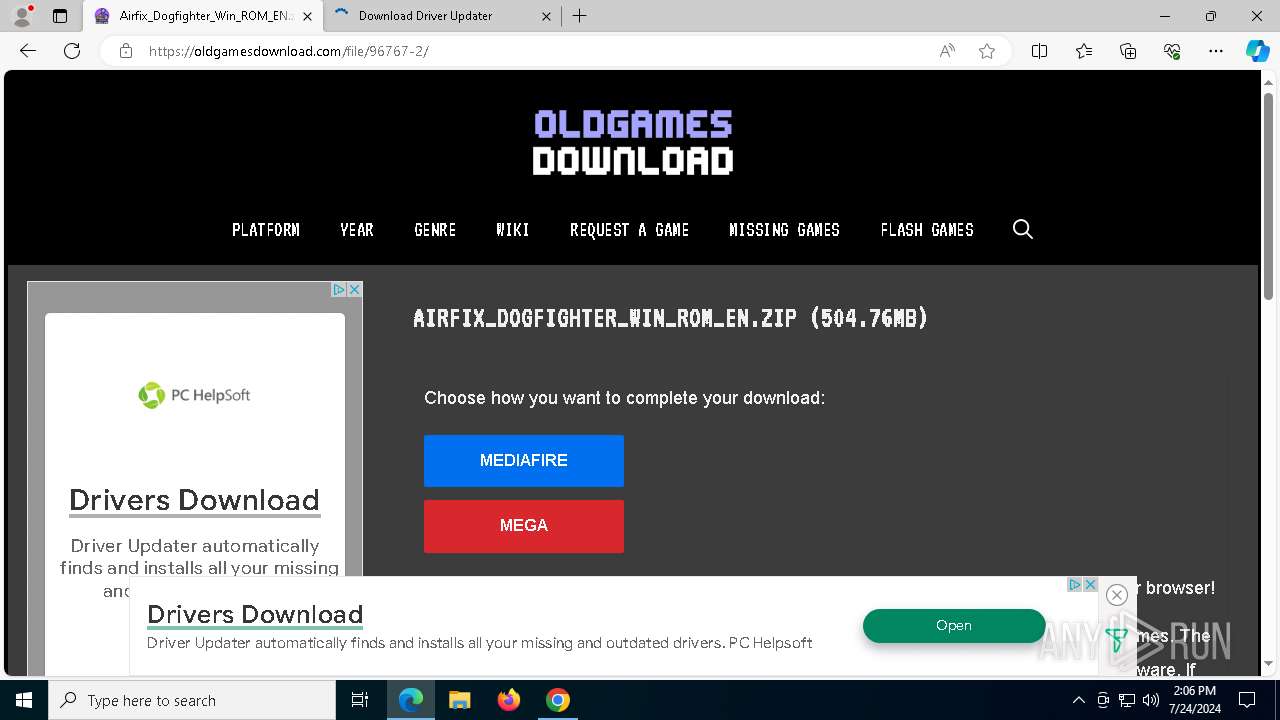Open a new tab with plus button
This screenshot has height=720, width=1280.
[x=580, y=16]
